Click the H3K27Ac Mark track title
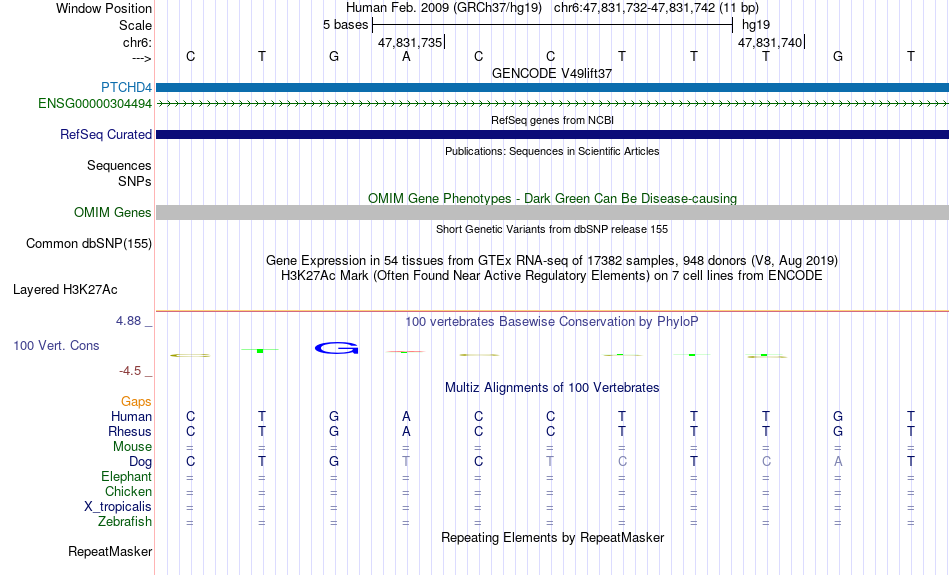950x575 pixels. [x=552, y=276]
